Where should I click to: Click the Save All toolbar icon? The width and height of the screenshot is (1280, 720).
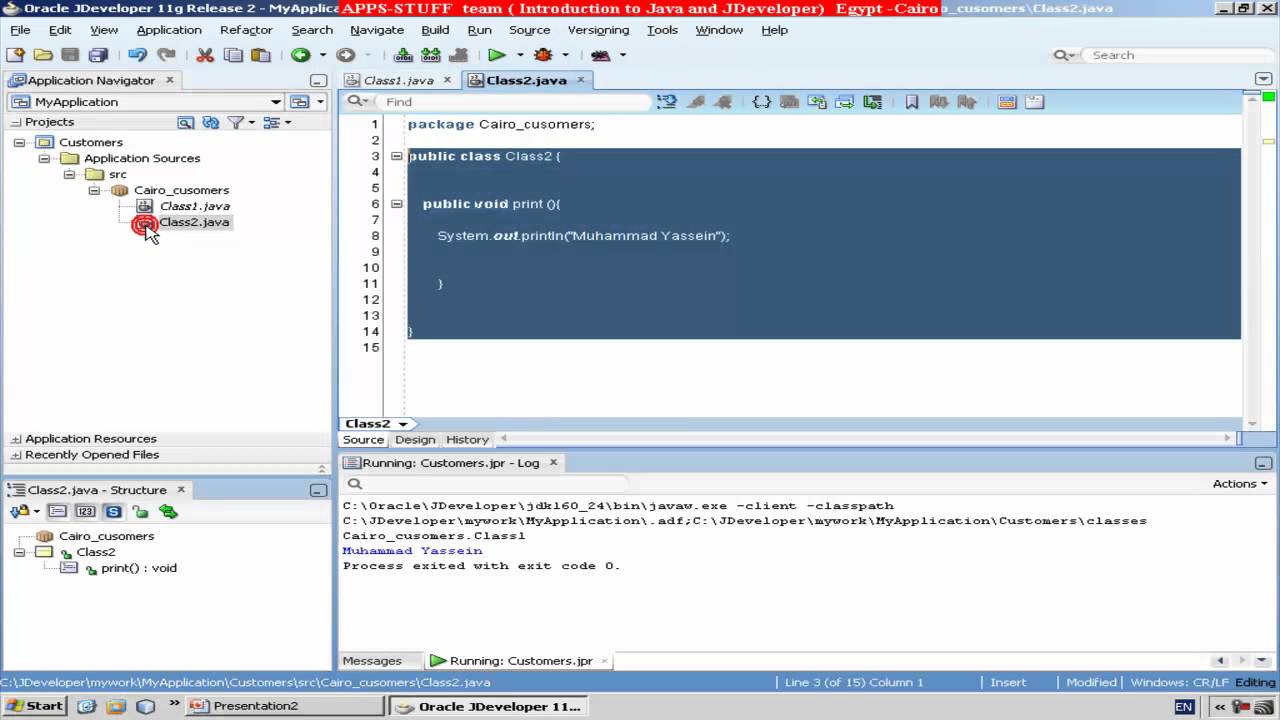click(x=98, y=55)
